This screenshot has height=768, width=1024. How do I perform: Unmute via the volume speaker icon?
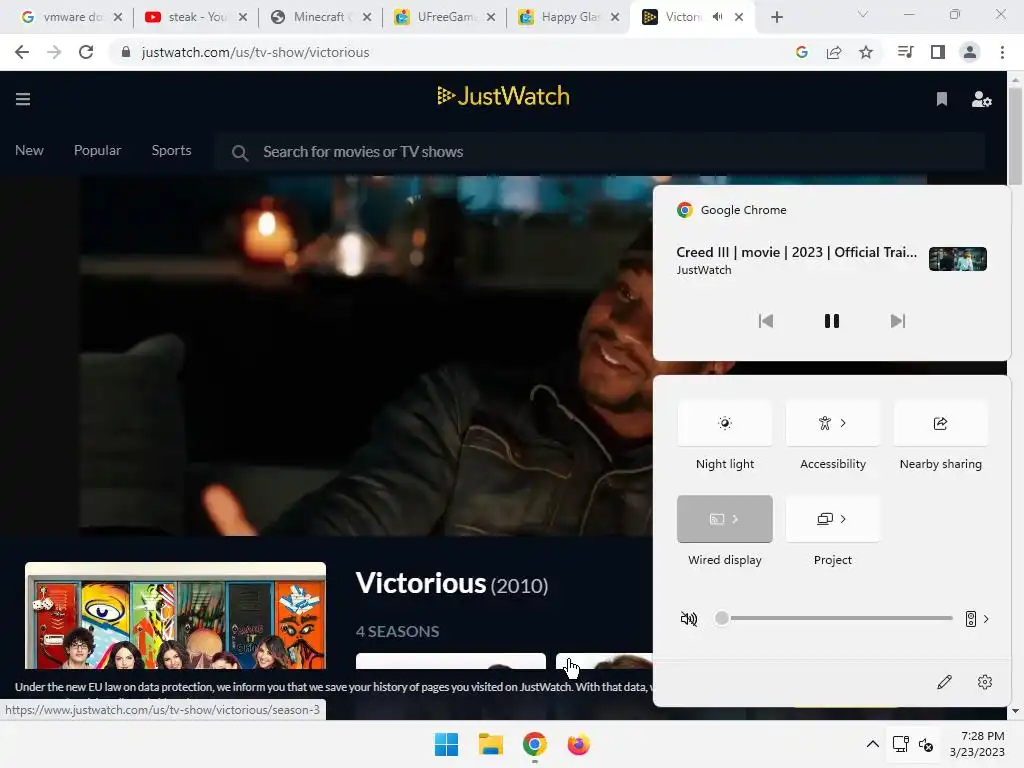689,618
